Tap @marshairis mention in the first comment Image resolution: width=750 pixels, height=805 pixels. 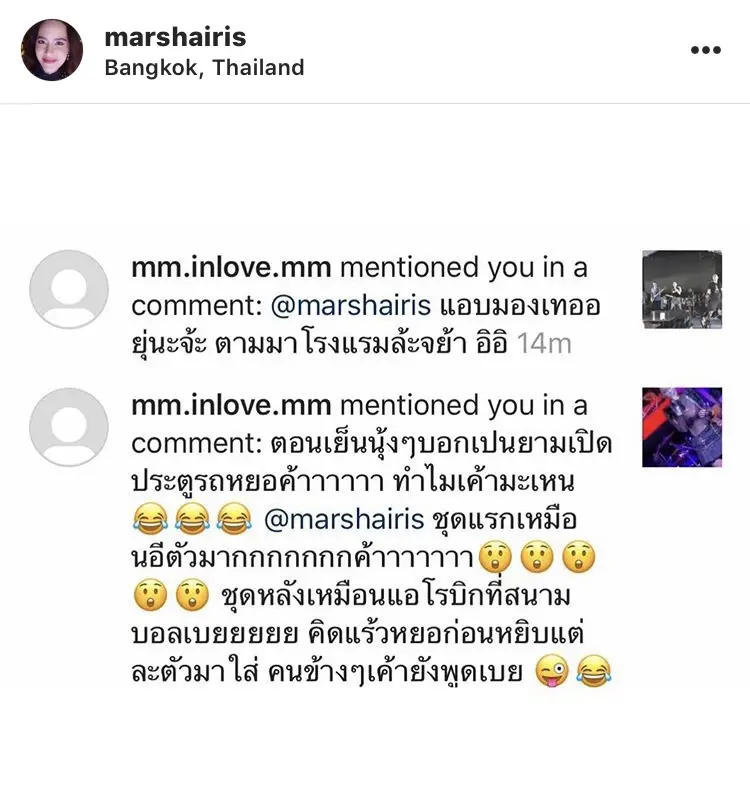tap(350, 305)
